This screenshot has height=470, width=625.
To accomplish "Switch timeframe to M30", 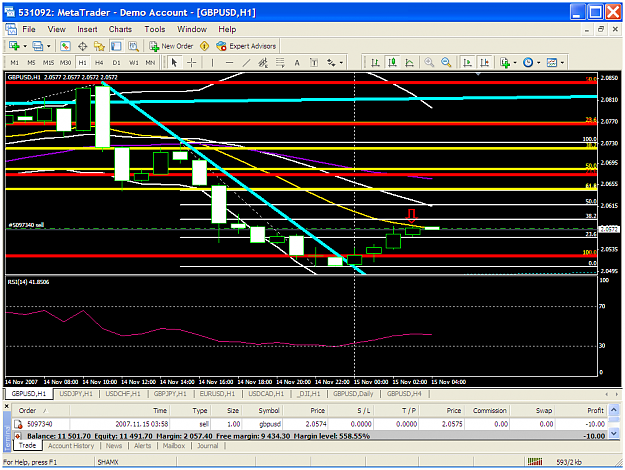I will pos(65,63).
